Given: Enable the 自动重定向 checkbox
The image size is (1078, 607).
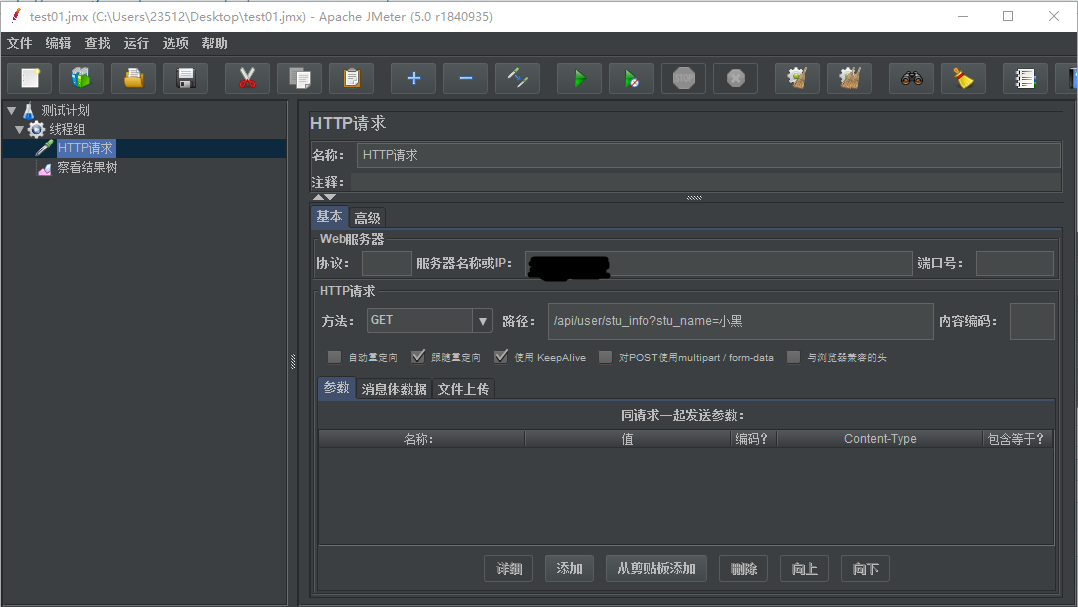Looking at the screenshot, I should click(334, 357).
